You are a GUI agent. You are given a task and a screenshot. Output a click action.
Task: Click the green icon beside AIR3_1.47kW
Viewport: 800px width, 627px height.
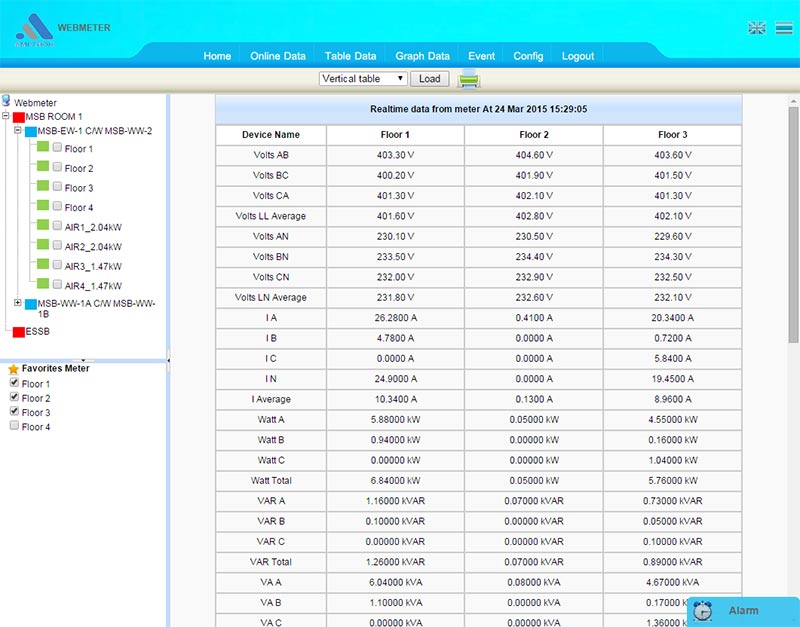click(43, 264)
